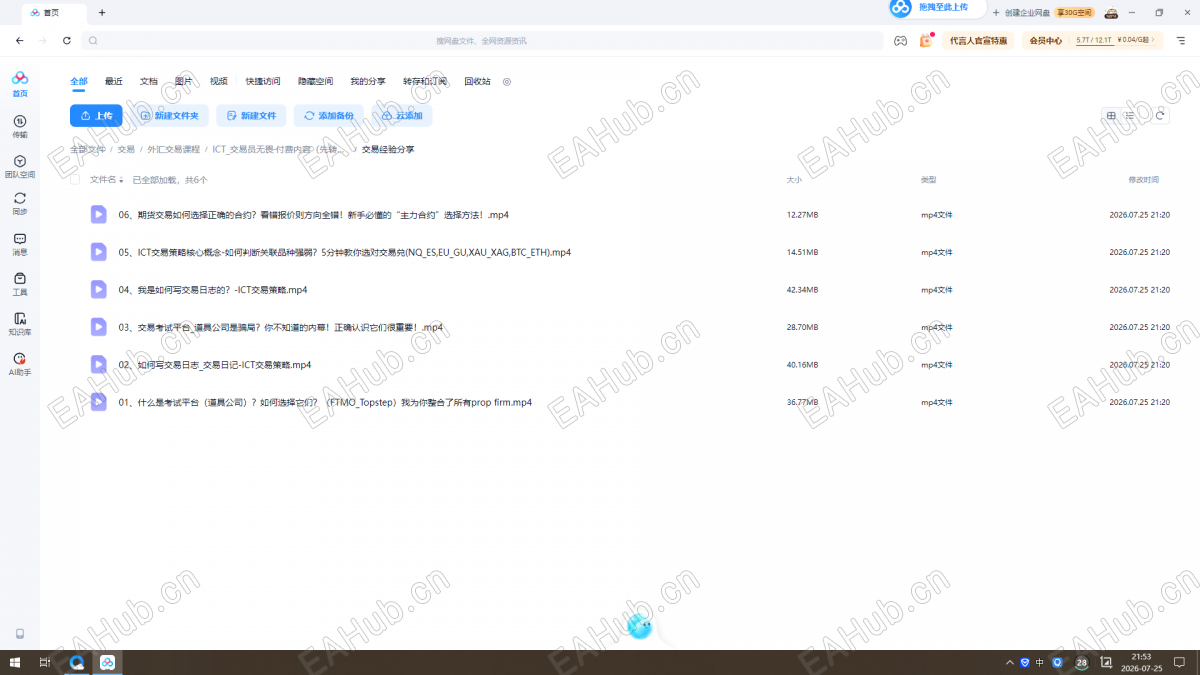
Task: Open file 03、交易考试平台_道具公司是骗局 mp4
Action: tap(280, 327)
